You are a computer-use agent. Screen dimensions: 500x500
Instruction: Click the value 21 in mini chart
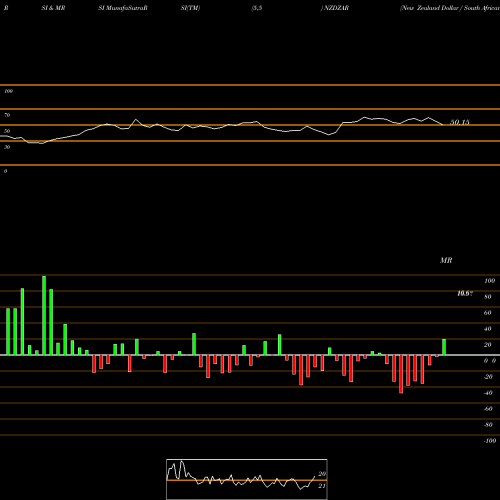322,486
